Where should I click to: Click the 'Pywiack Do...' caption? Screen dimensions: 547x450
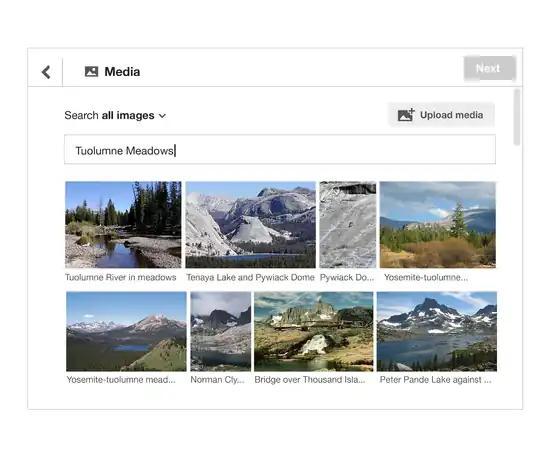click(x=347, y=277)
